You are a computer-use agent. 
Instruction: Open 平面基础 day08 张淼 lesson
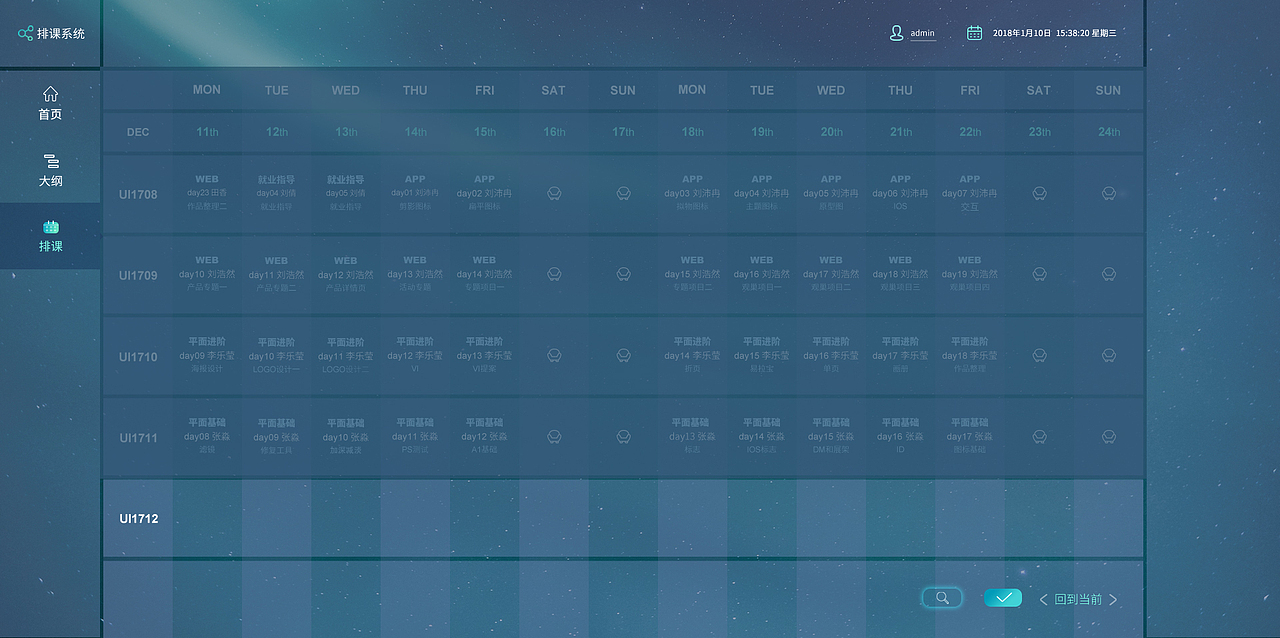(207, 436)
